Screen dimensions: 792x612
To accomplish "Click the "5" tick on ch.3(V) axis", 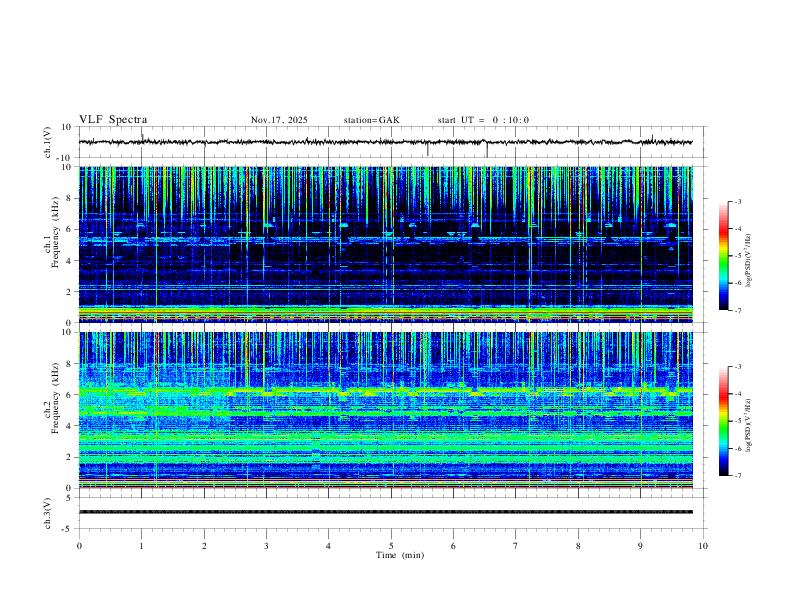I will (69, 498).
